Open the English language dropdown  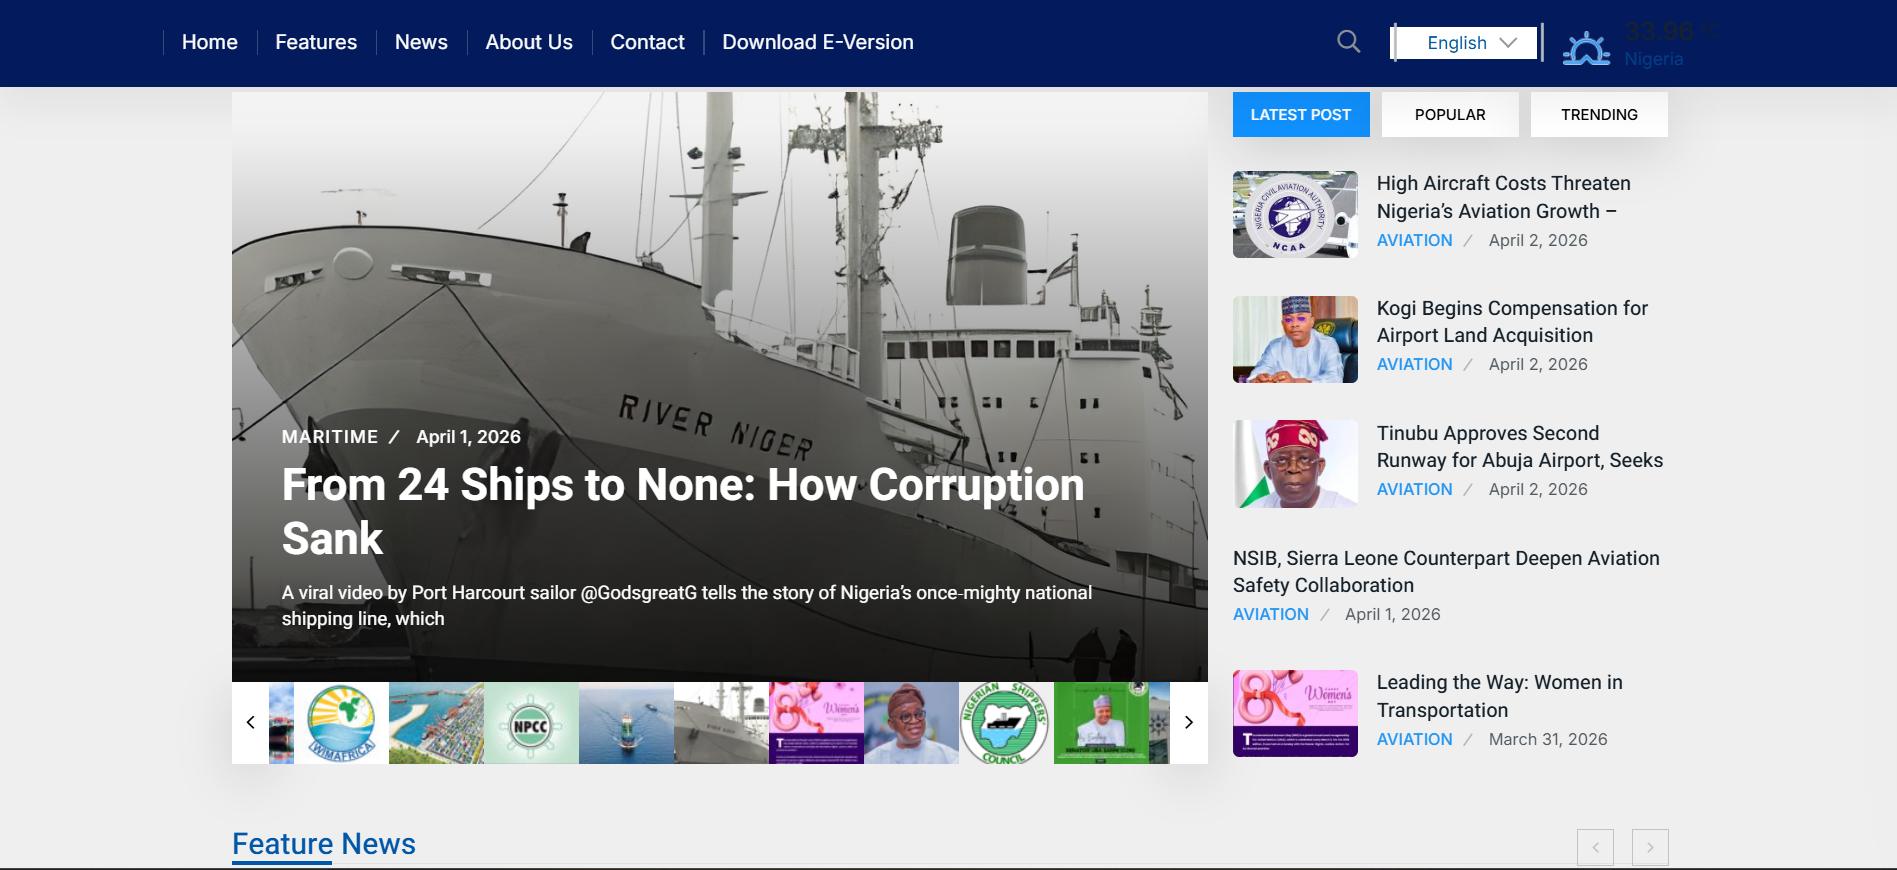pyautogui.click(x=1466, y=43)
